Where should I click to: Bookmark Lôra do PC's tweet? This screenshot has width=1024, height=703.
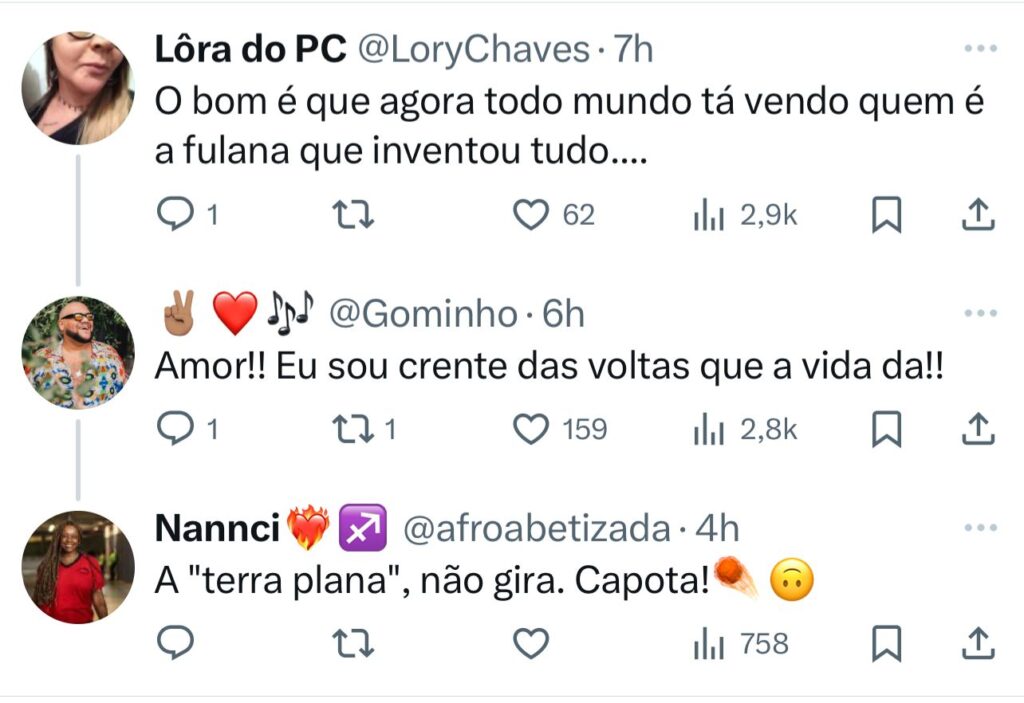(x=886, y=215)
